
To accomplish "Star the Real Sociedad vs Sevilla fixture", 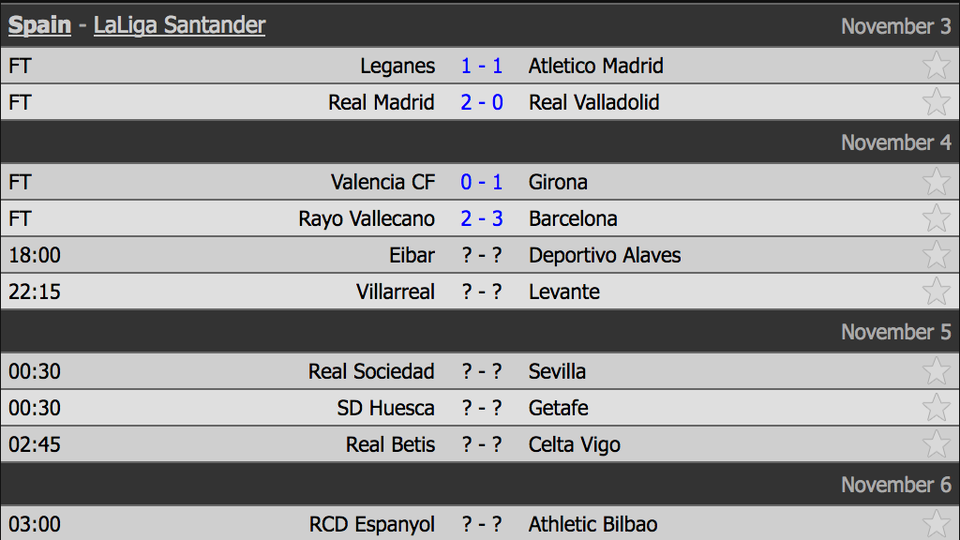I will pos(936,371).
